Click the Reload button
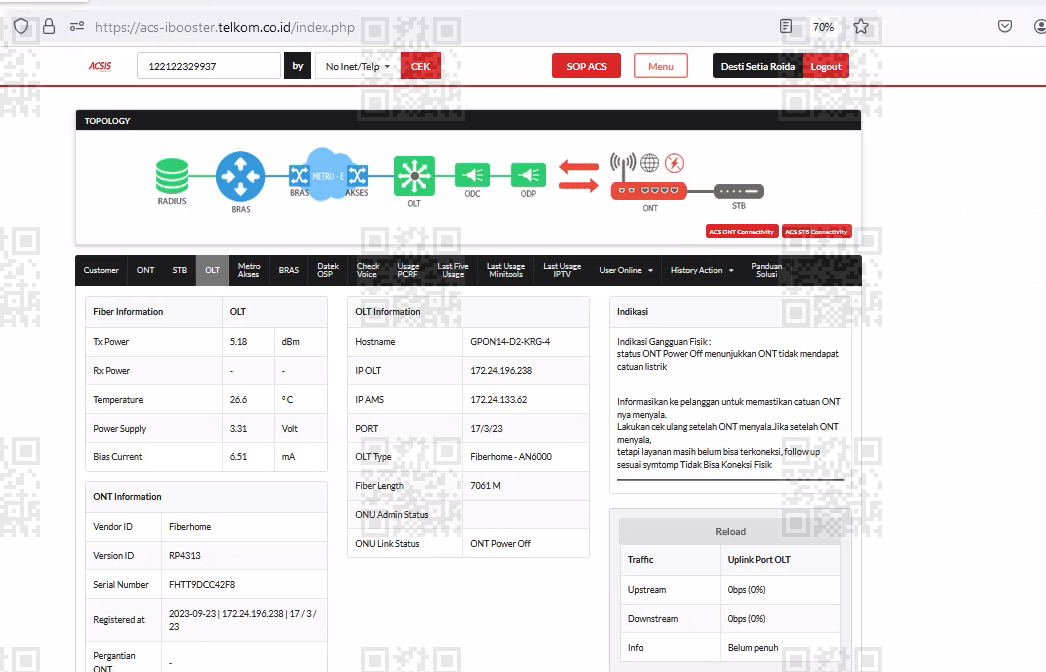The image size is (1046, 672). click(730, 532)
